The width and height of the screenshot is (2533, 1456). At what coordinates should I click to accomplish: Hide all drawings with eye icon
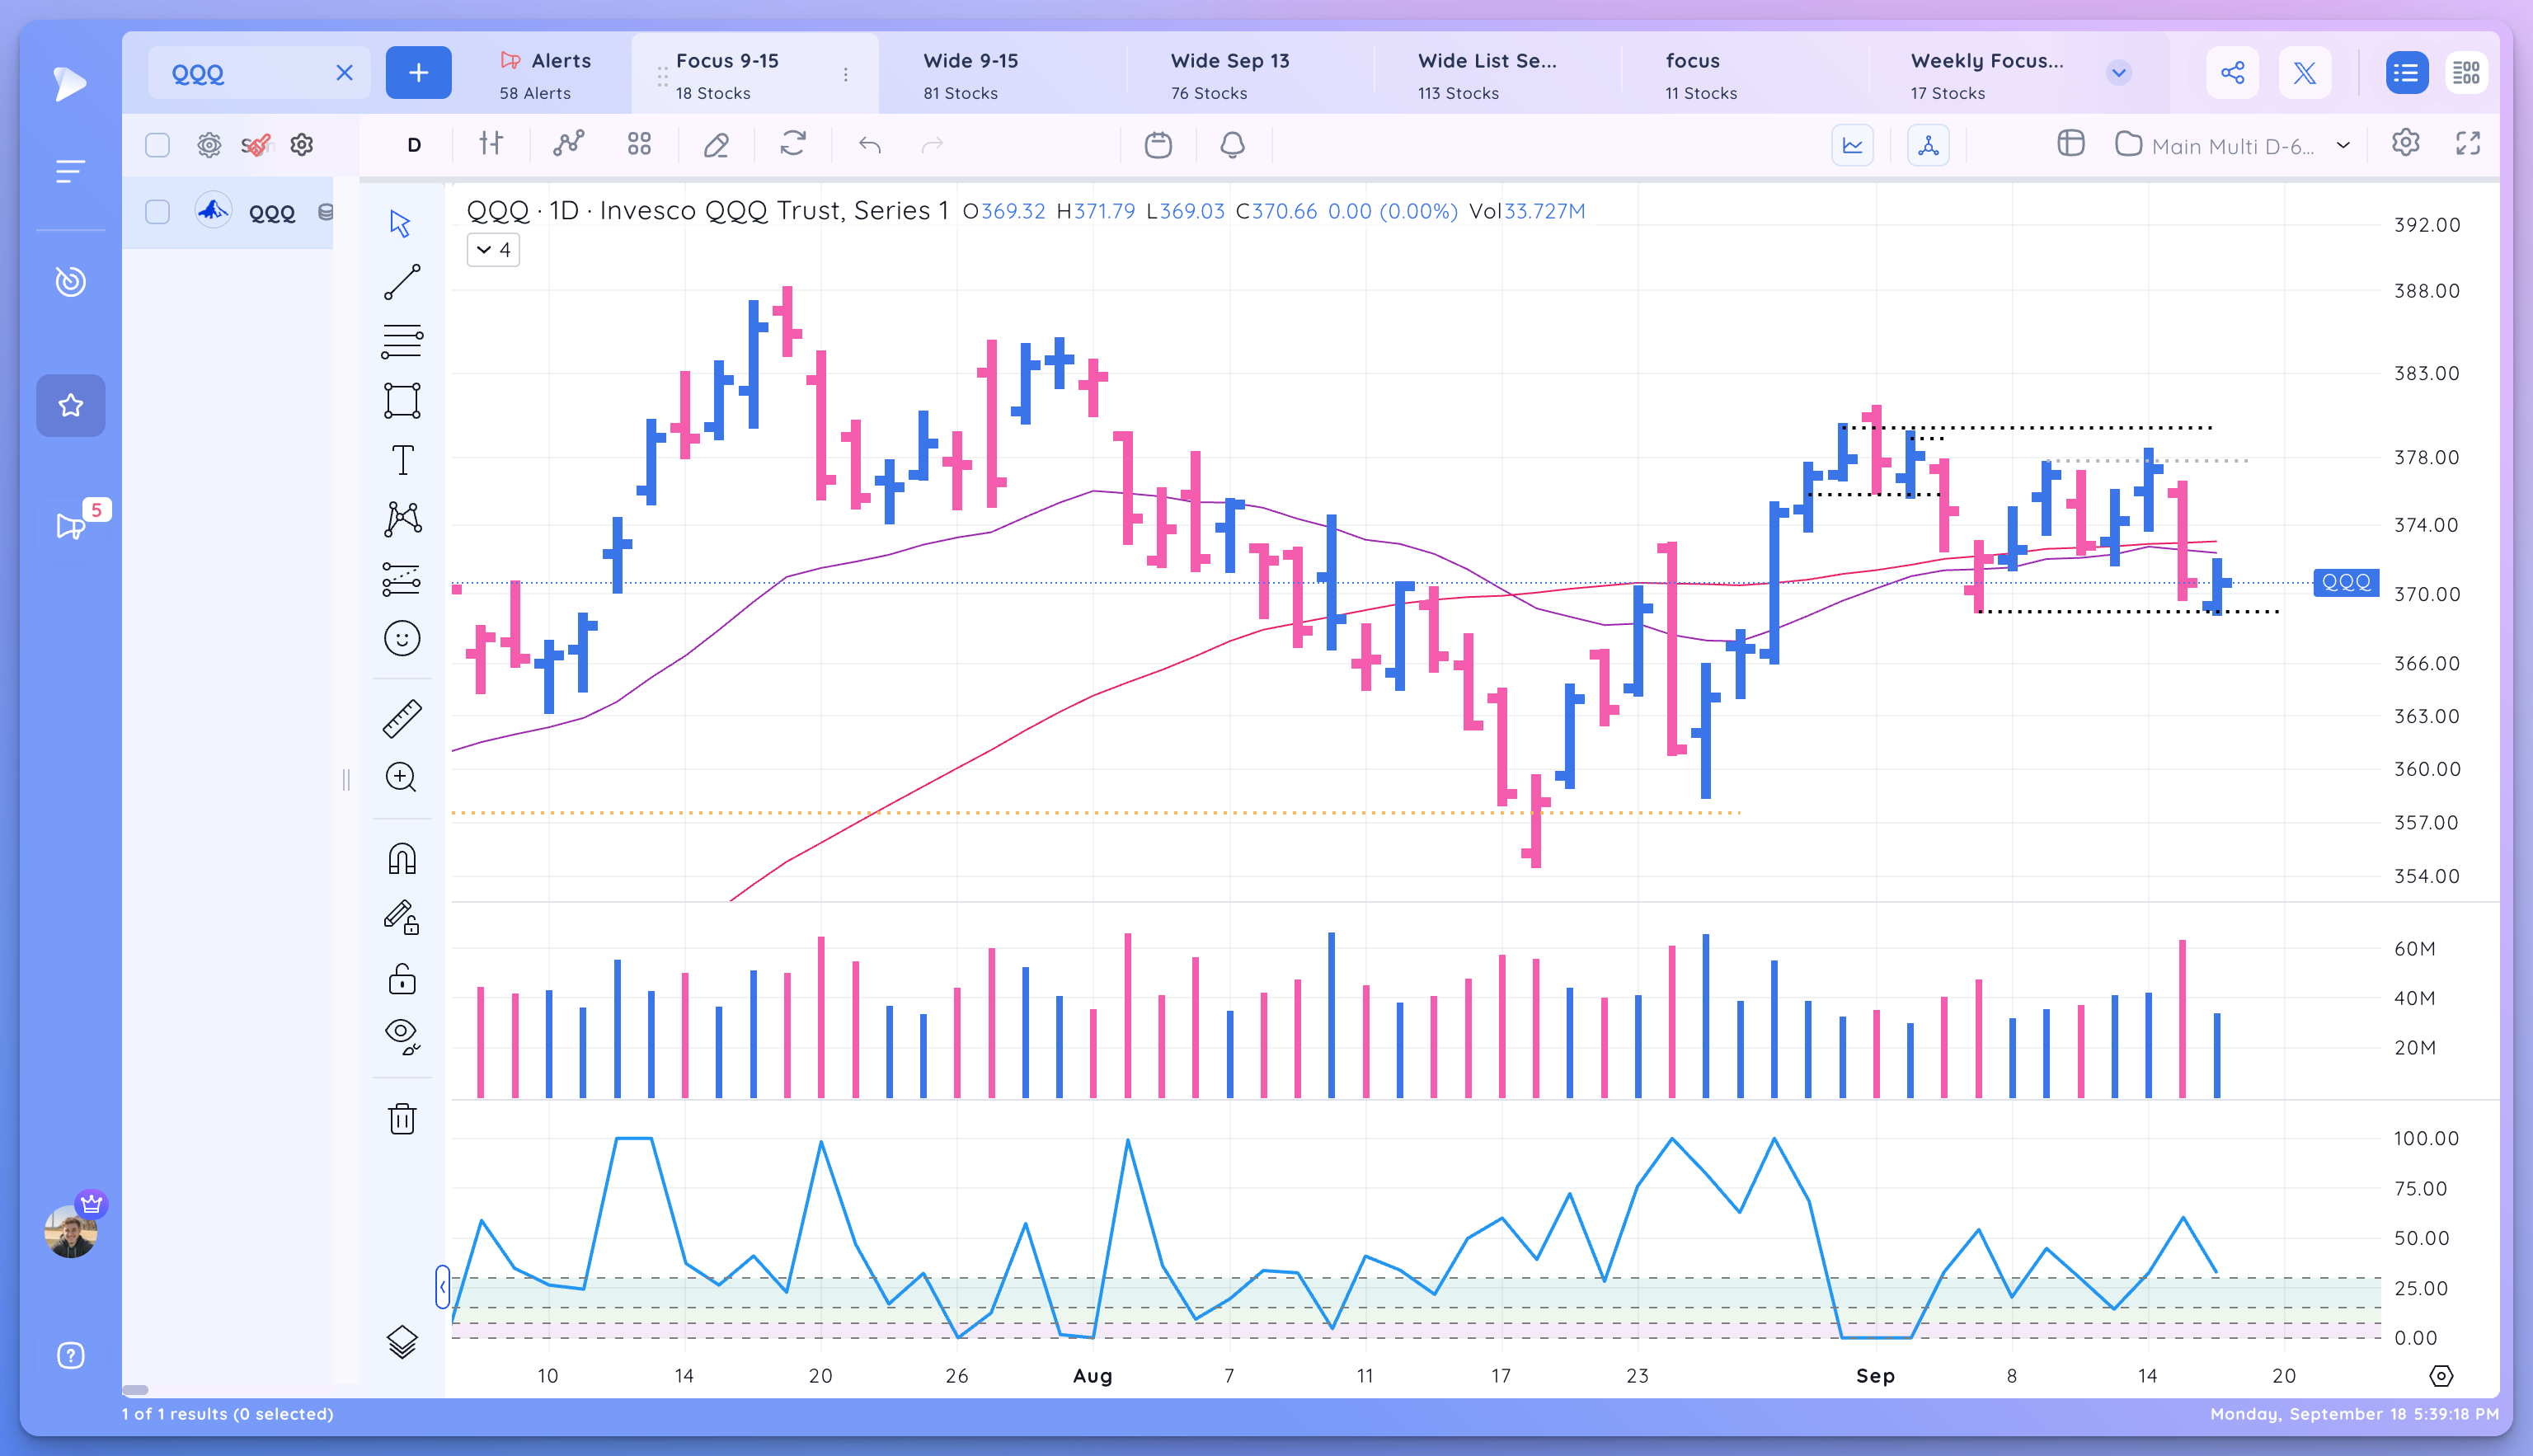[402, 1036]
